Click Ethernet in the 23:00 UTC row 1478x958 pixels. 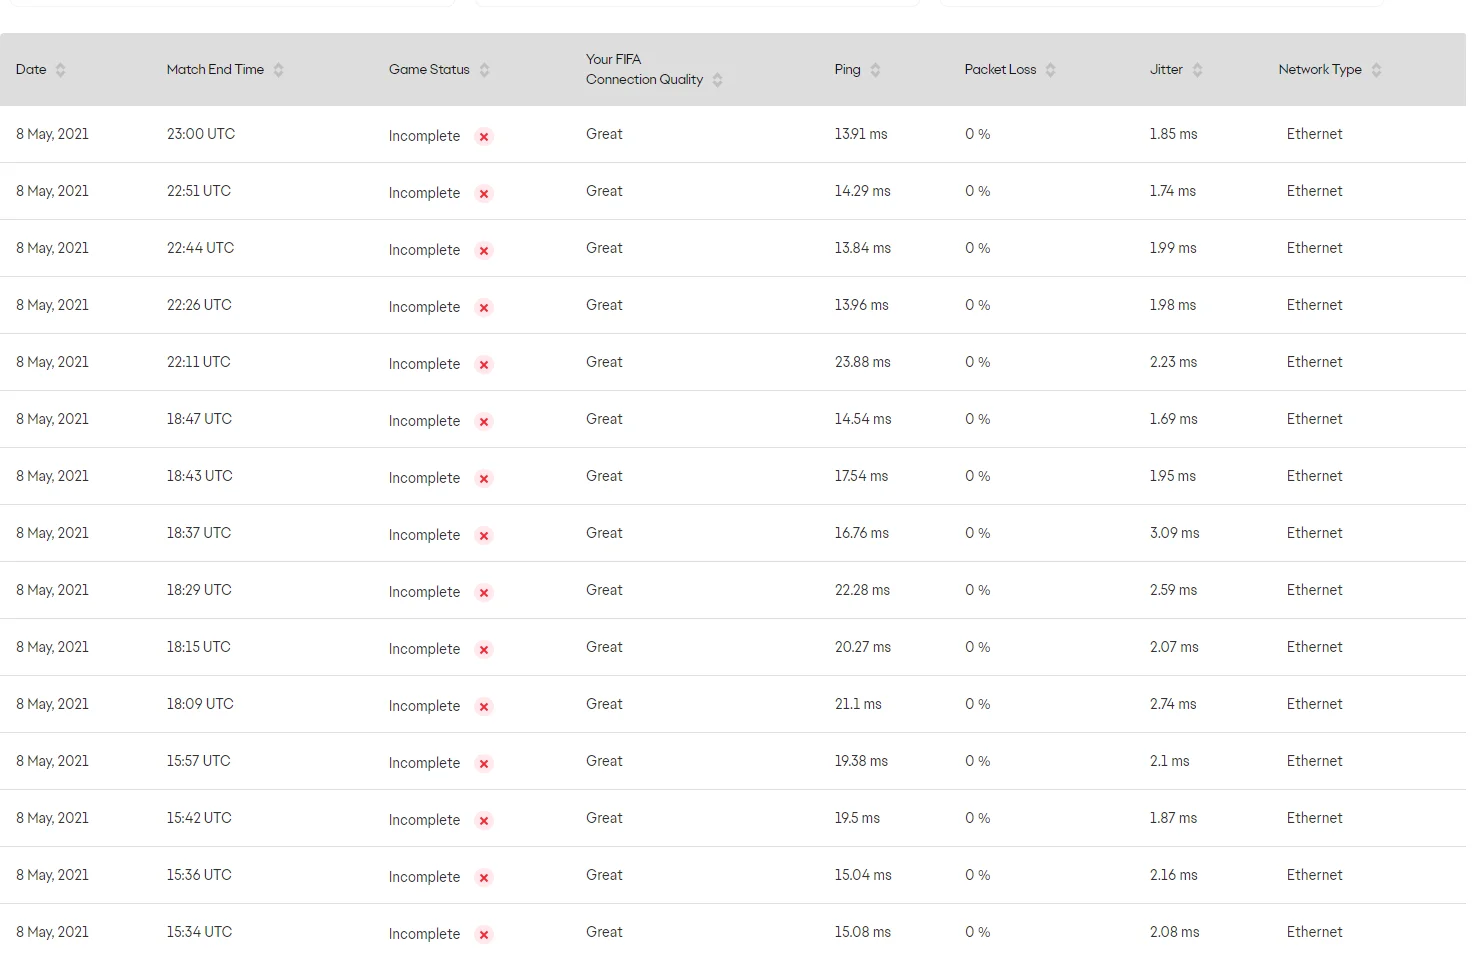1314,134
